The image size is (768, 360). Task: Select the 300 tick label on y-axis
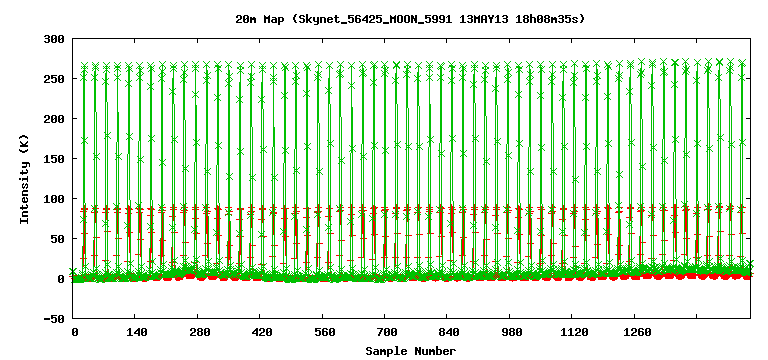(54, 39)
